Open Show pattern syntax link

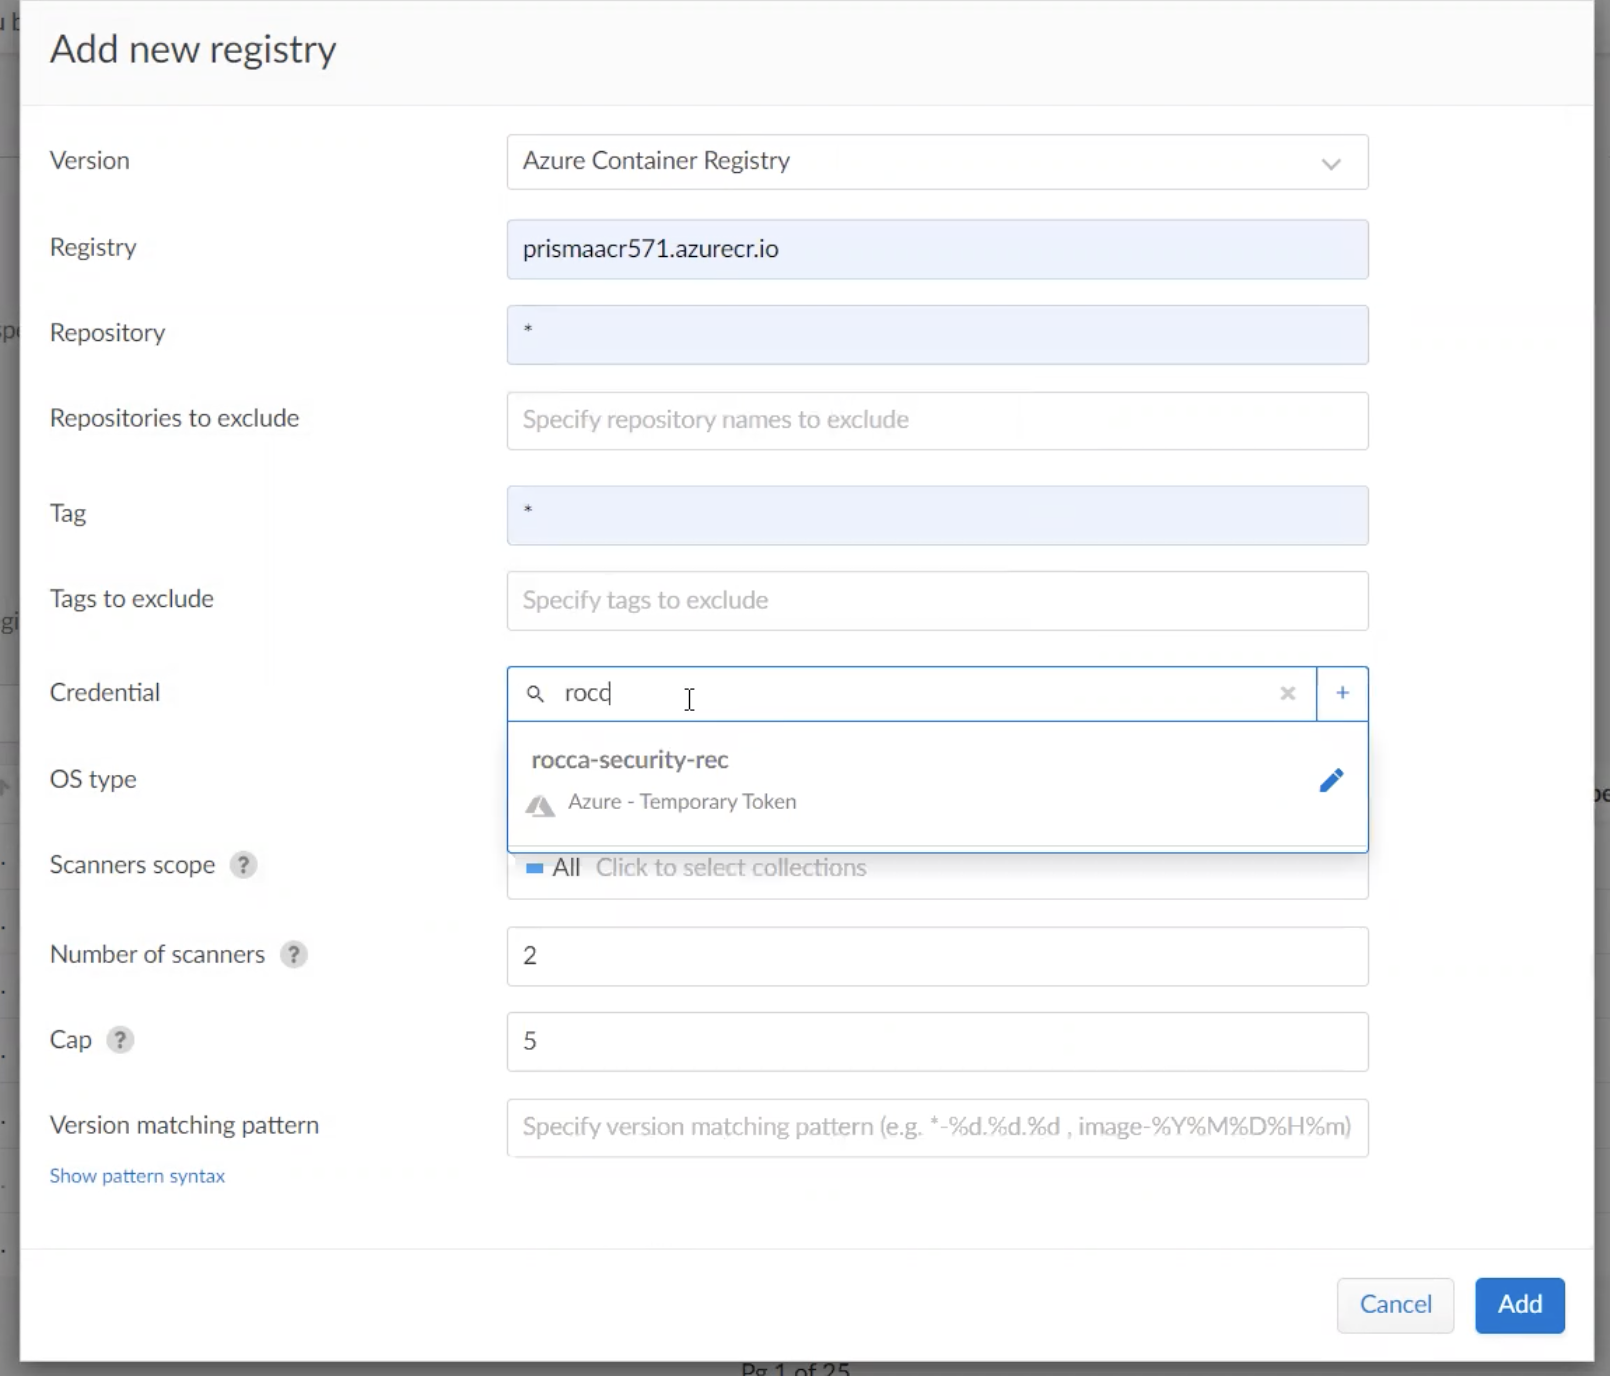click(137, 1176)
